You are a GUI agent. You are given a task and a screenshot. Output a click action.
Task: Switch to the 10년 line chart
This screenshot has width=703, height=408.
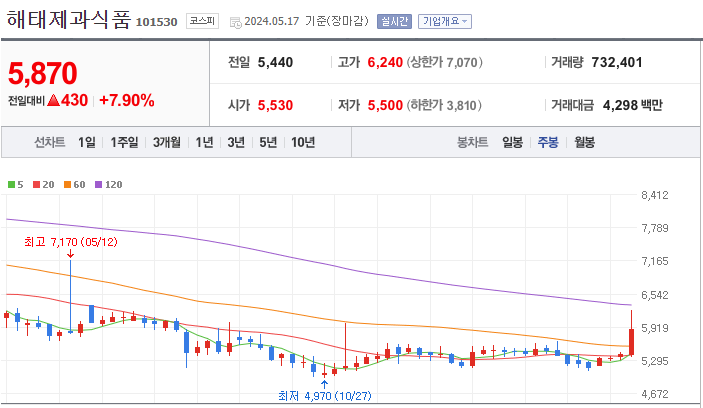303,142
